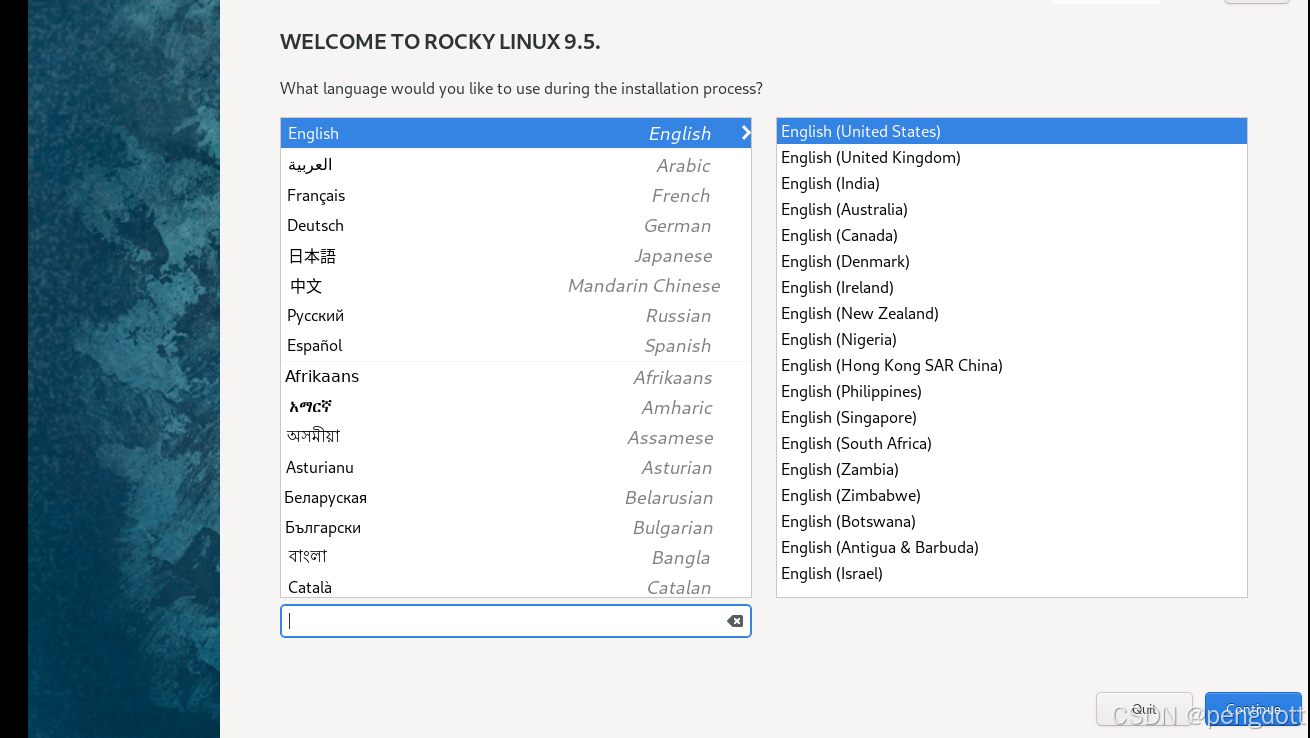The image size is (1310, 738).
Task: Choose English (Singapore) locale
Action: click(x=1012, y=417)
